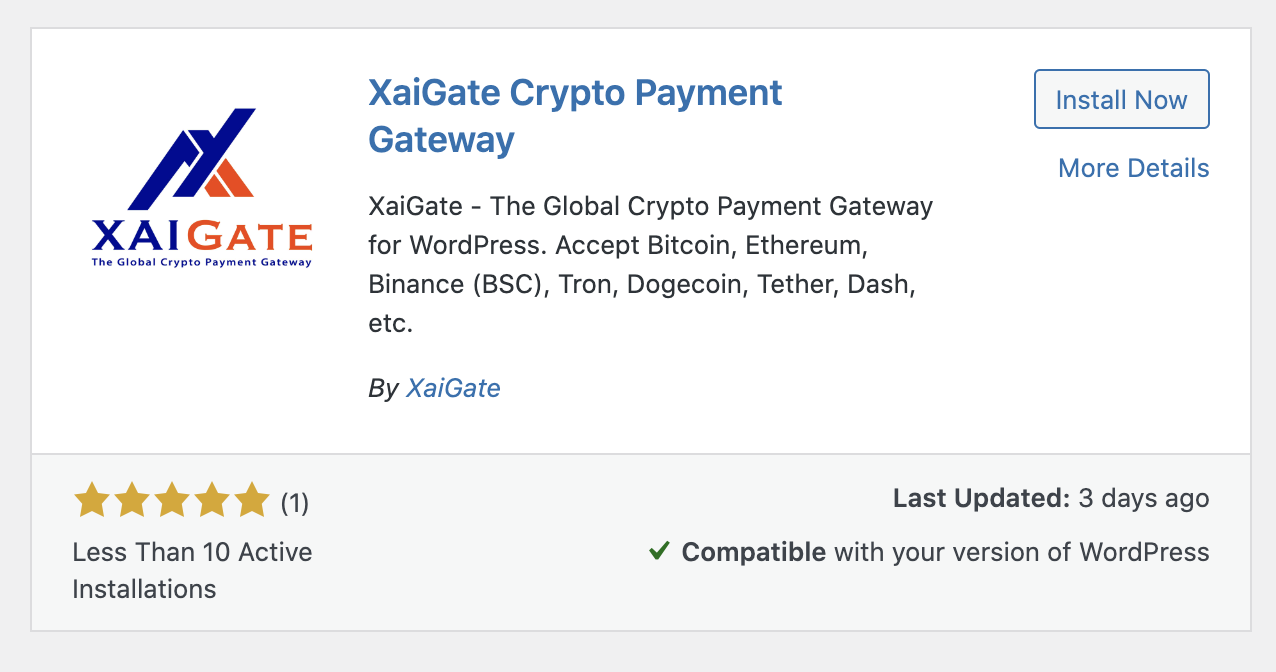Image resolution: width=1276 pixels, height=672 pixels.
Task: Visit the XaiGate author link
Action: click(x=453, y=388)
